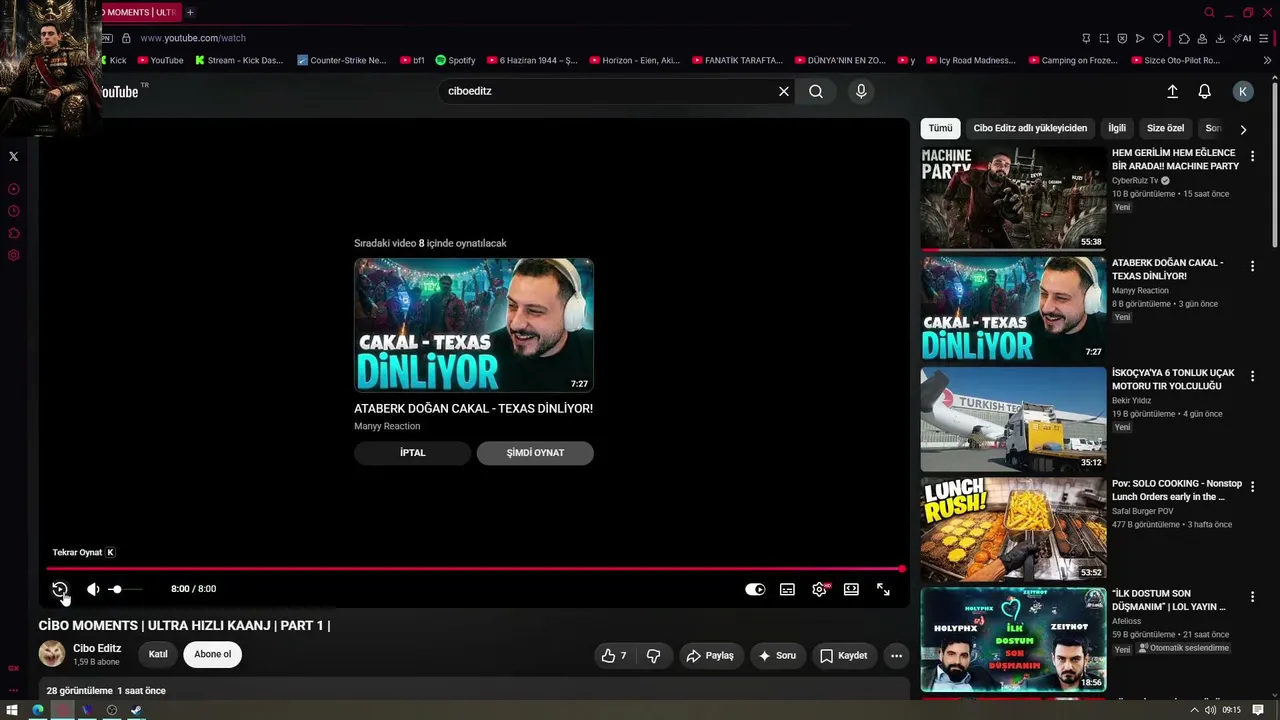The width and height of the screenshot is (1280, 720).
Task: Subscribe with the Abone ol button
Action: point(212,655)
